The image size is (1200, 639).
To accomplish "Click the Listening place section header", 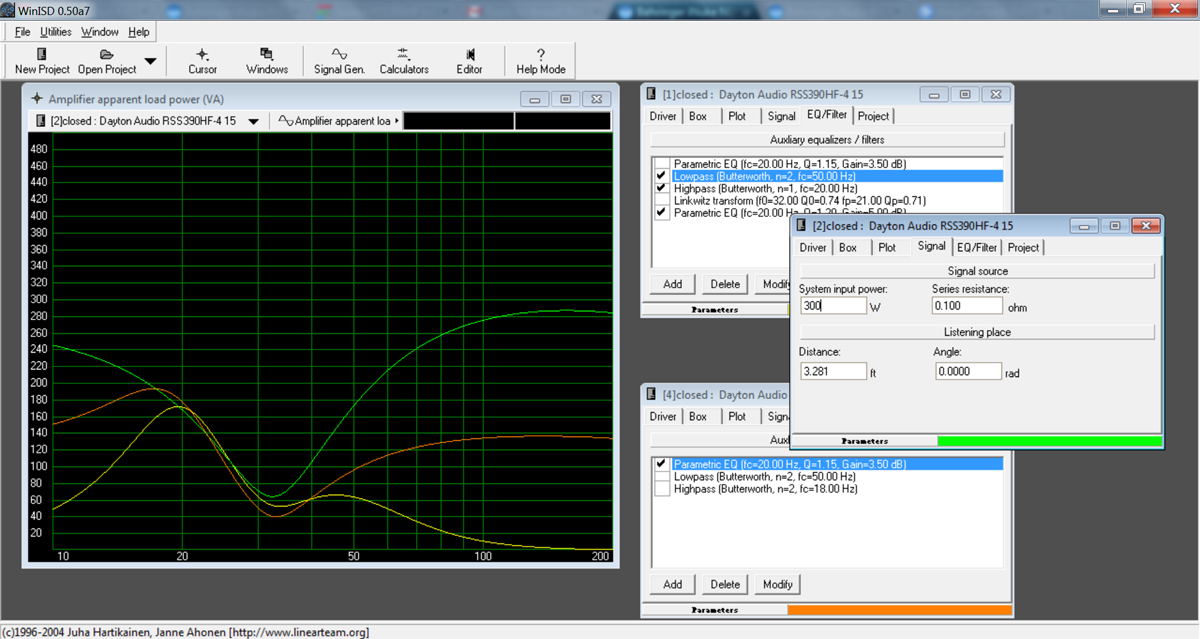I will click(977, 331).
